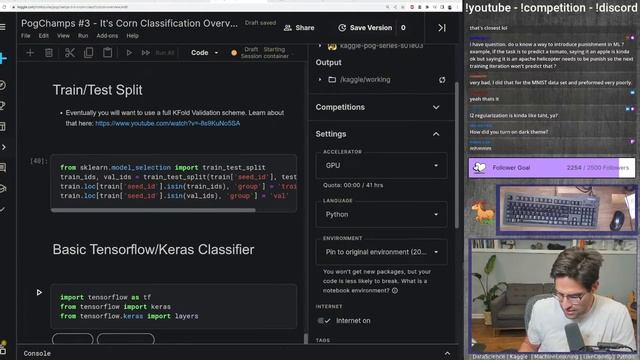Copy cell using copy icon
The width and height of the screenshot is (640, 360).
88,53
